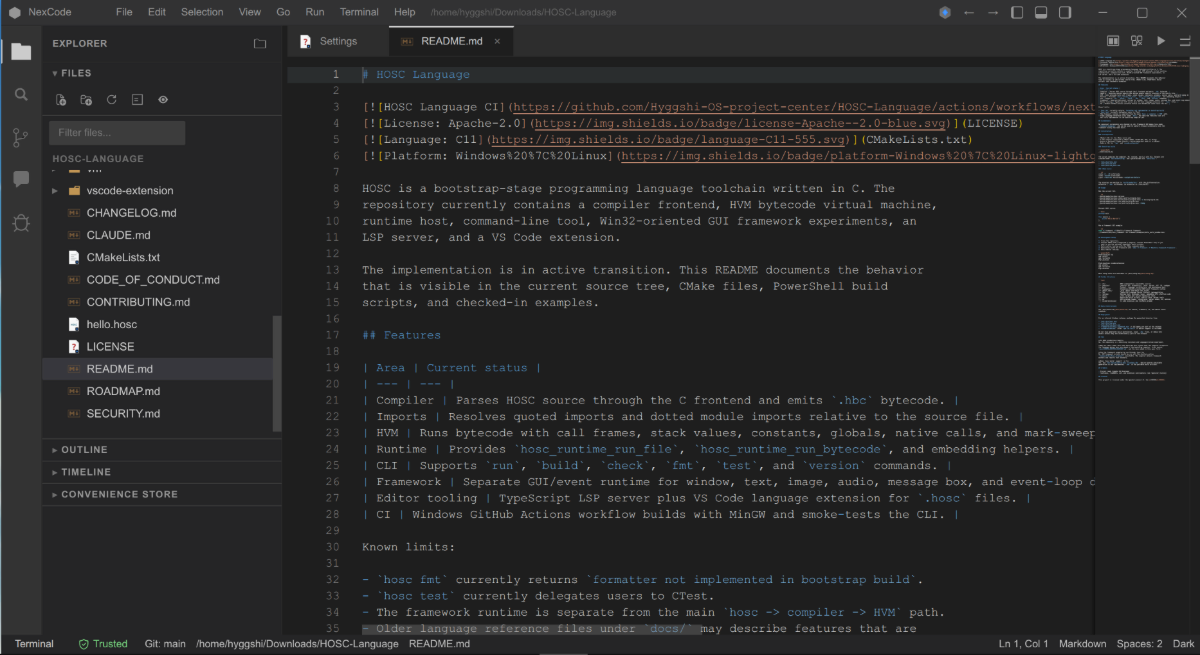1200x655 pixels.
Task: Click the New File icon
Action: coord(61,100)
